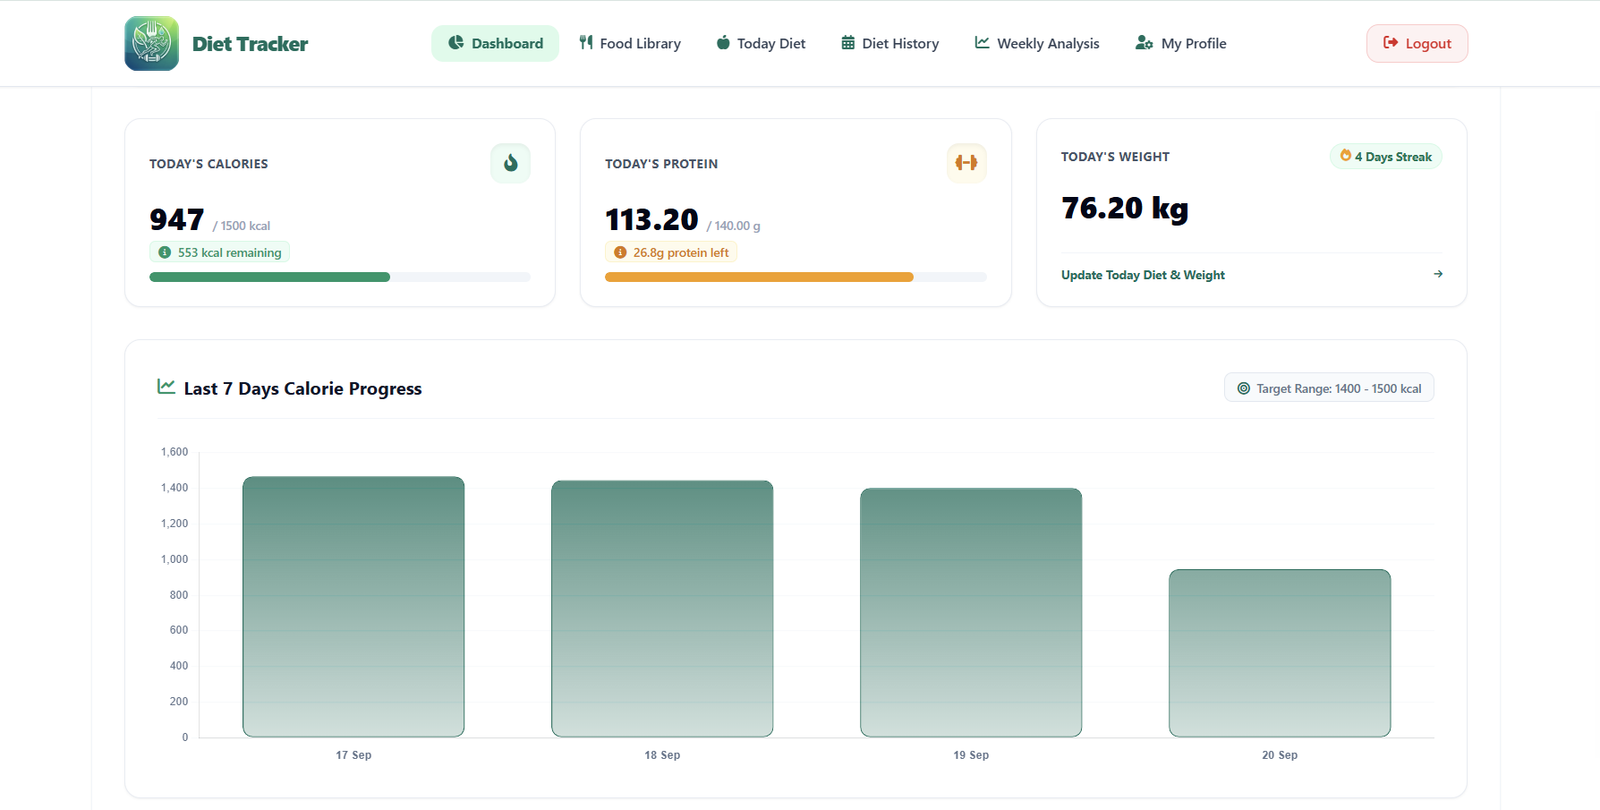Click the 113.20 protein value
This screenshot has height=810, width=1600.
(651, 219)
